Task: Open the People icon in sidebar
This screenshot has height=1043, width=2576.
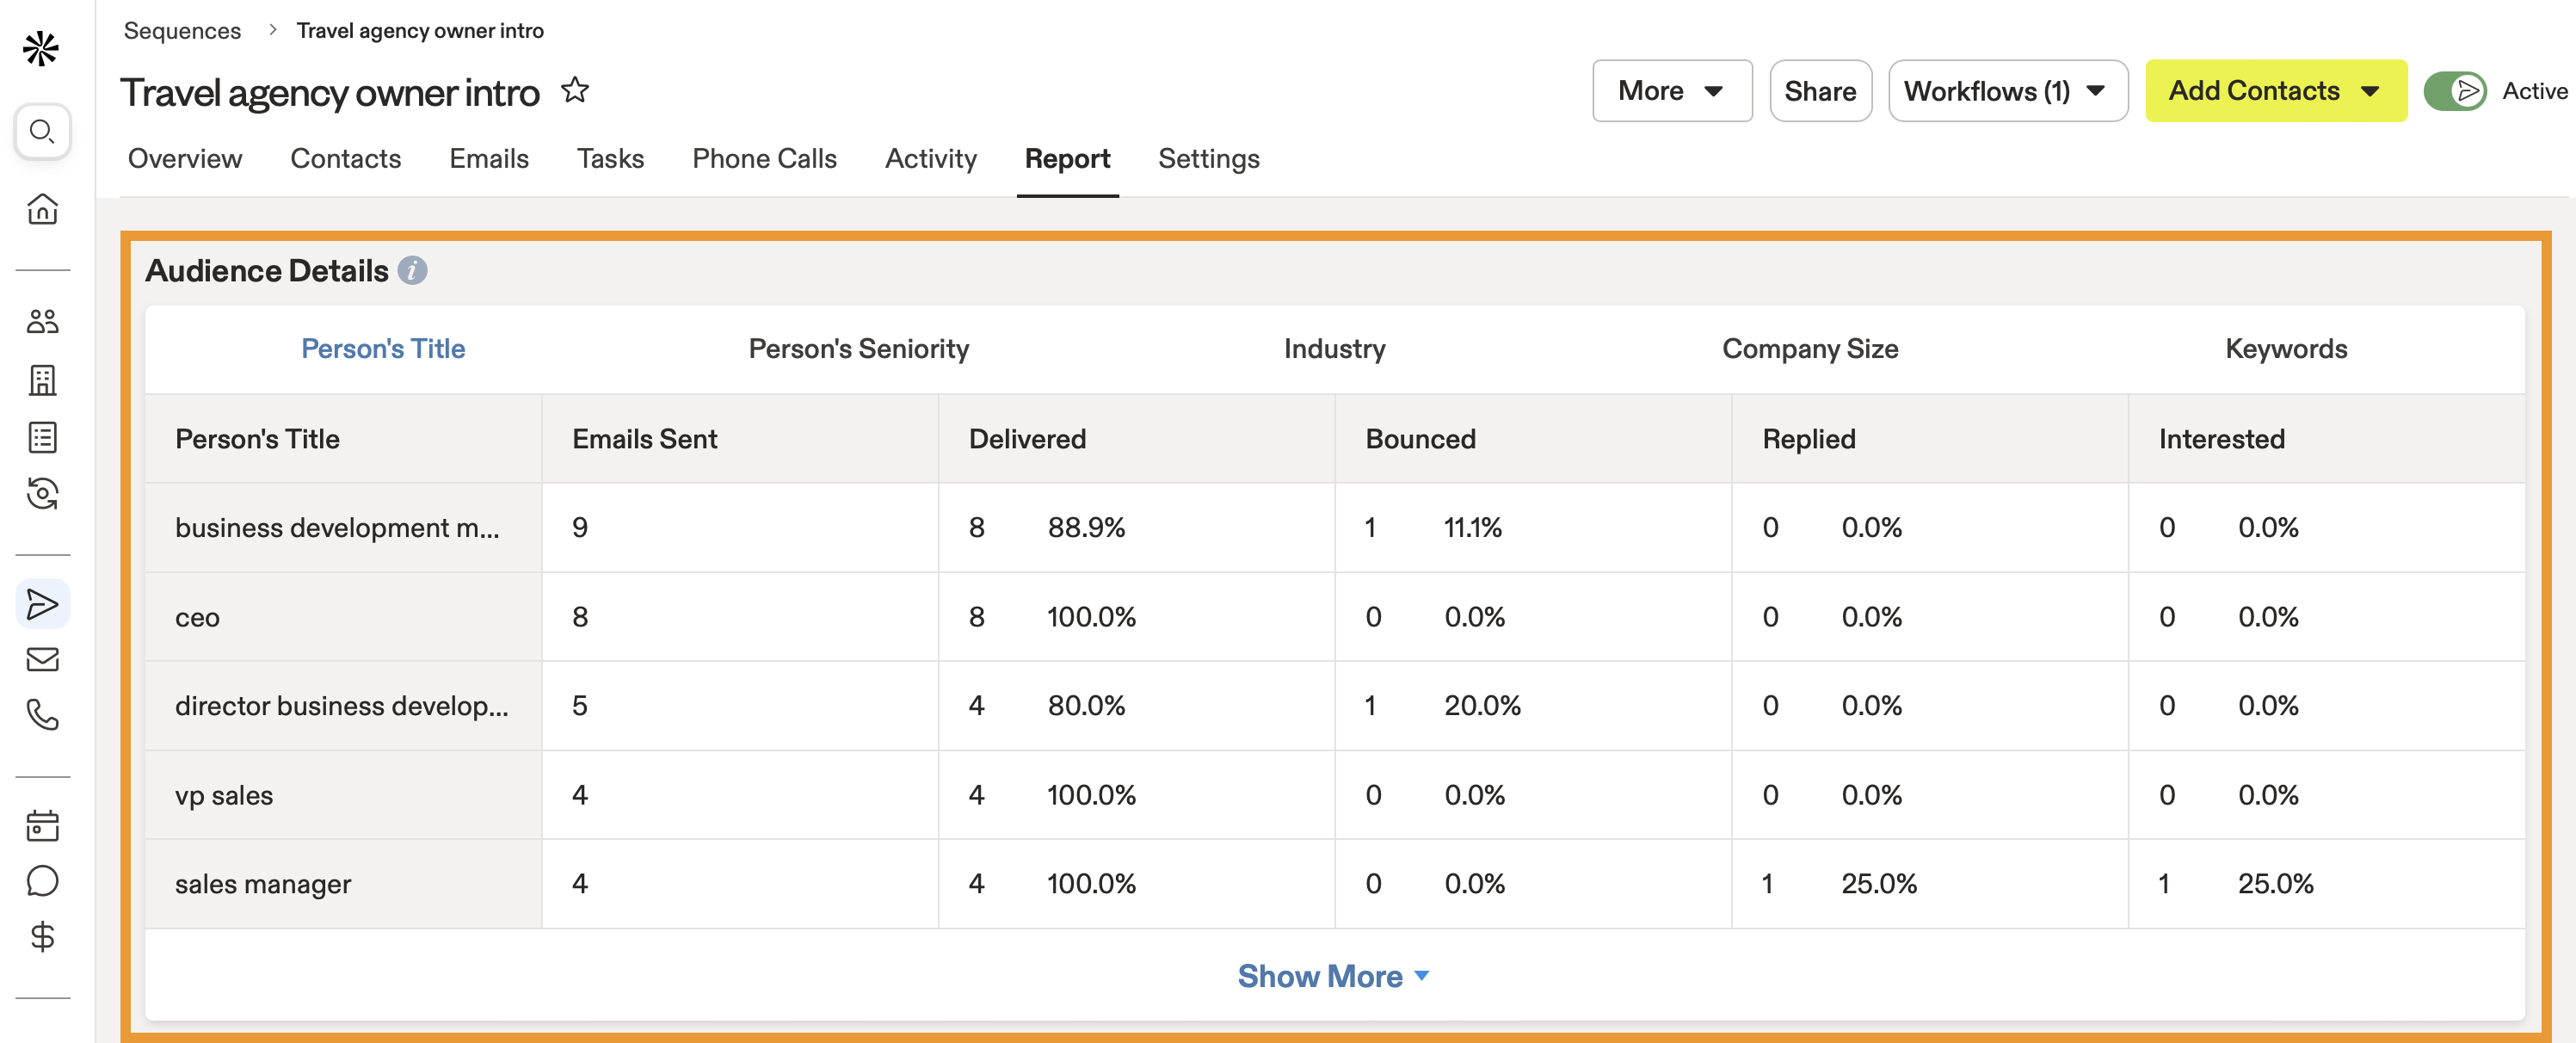Action: 42,321
